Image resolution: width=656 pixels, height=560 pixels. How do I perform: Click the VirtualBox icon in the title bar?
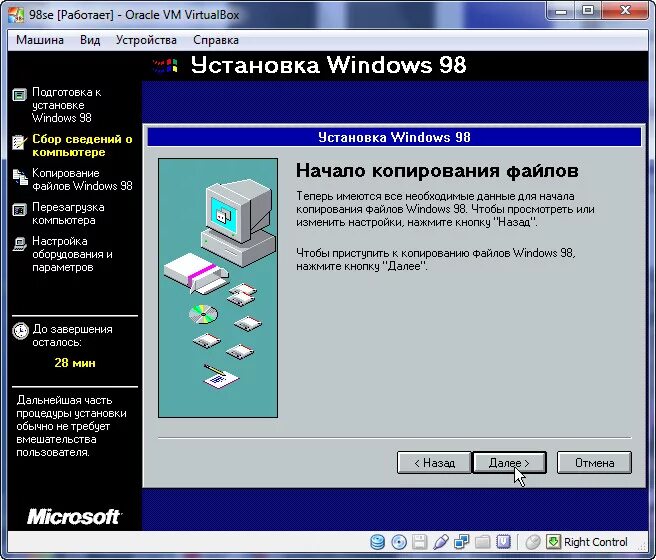pos(17,15)
